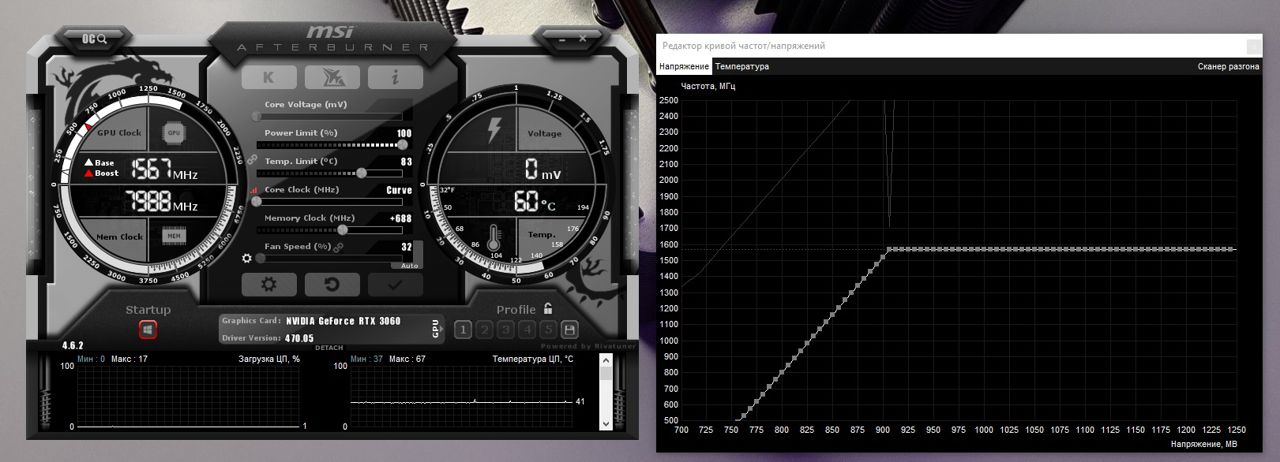Screen dimensions: 1280x462
Task: Adjust the Temp. Limit slider
Action: (329, 172)
